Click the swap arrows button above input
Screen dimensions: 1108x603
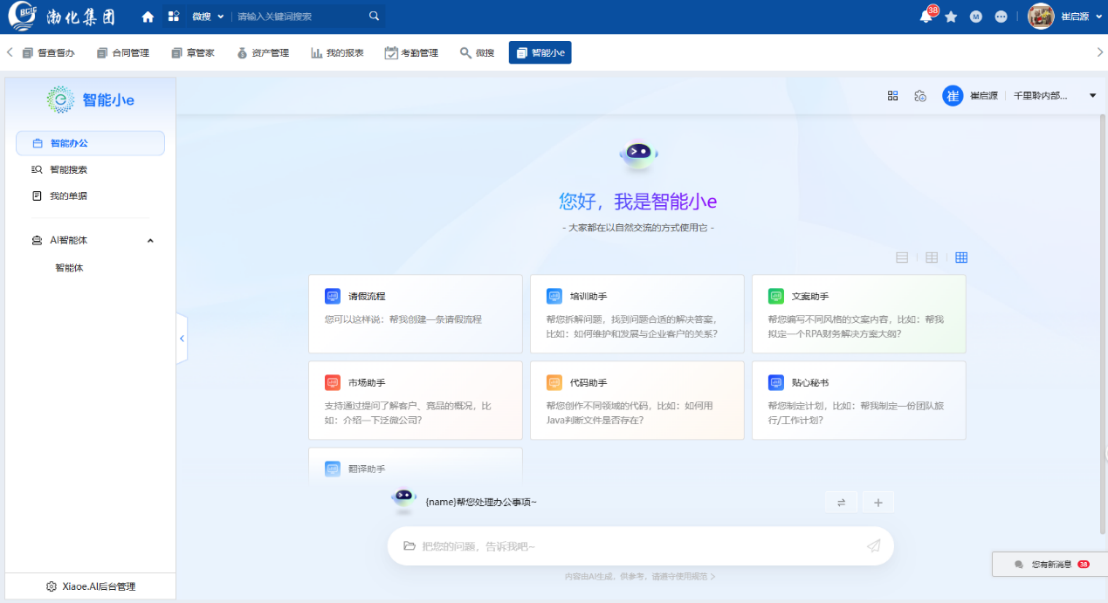(x=841, y=502)
